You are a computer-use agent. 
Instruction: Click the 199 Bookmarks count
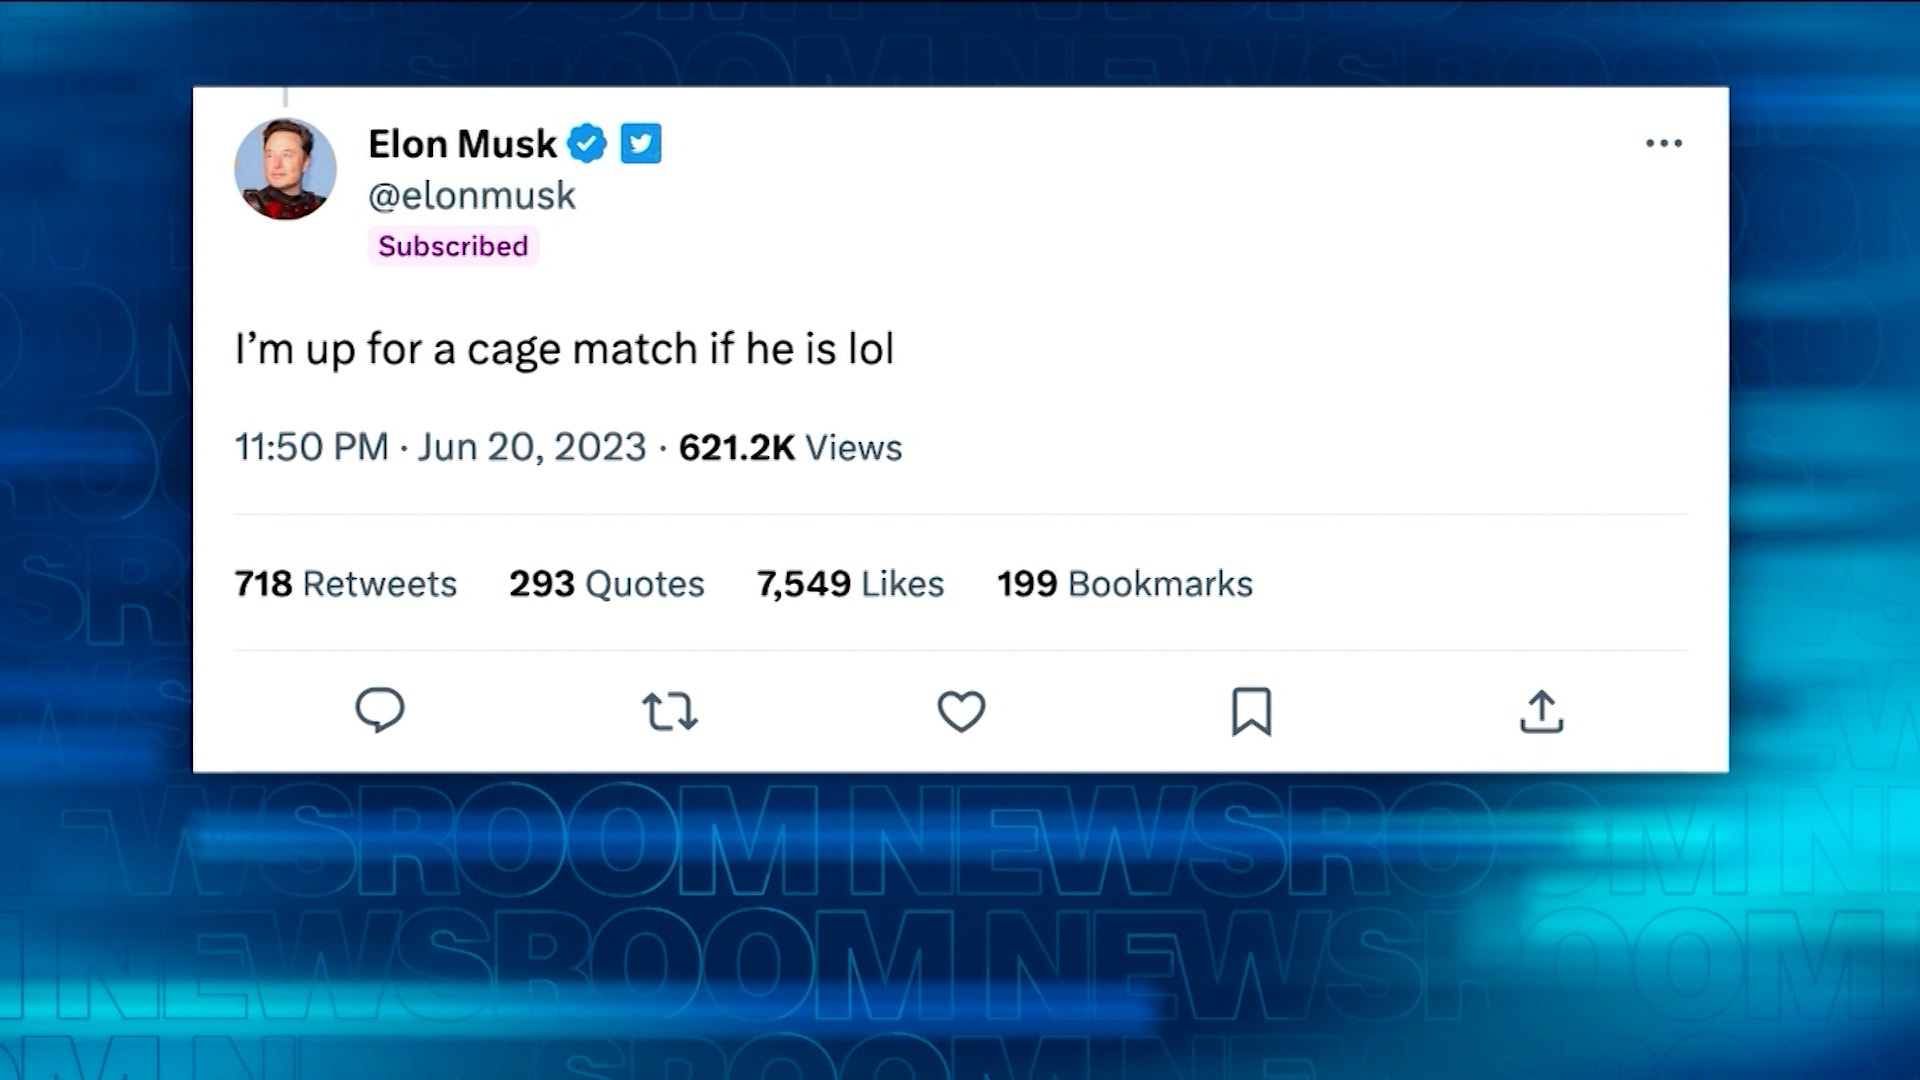(x=1124, y=583)
